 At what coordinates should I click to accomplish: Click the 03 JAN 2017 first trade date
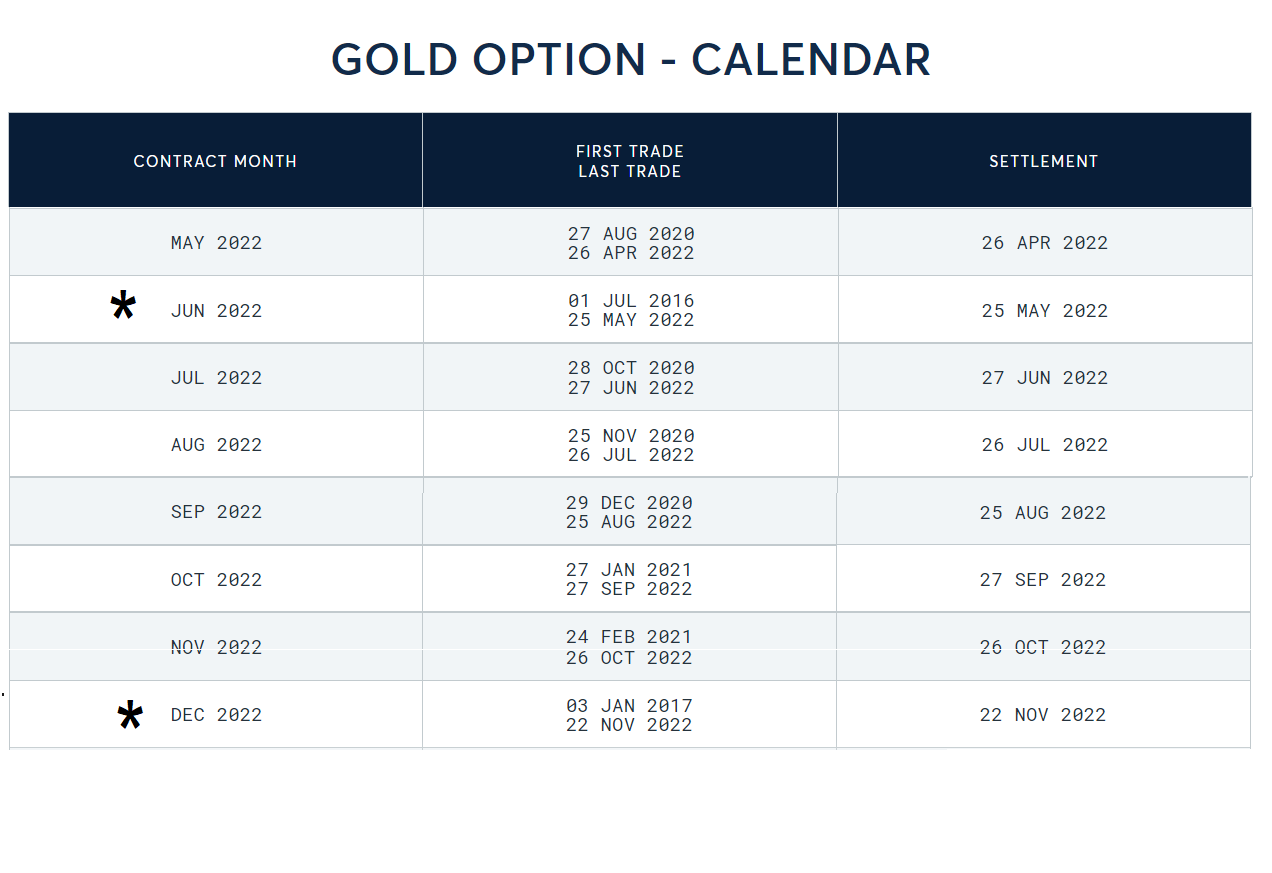[x=629, y=706]
